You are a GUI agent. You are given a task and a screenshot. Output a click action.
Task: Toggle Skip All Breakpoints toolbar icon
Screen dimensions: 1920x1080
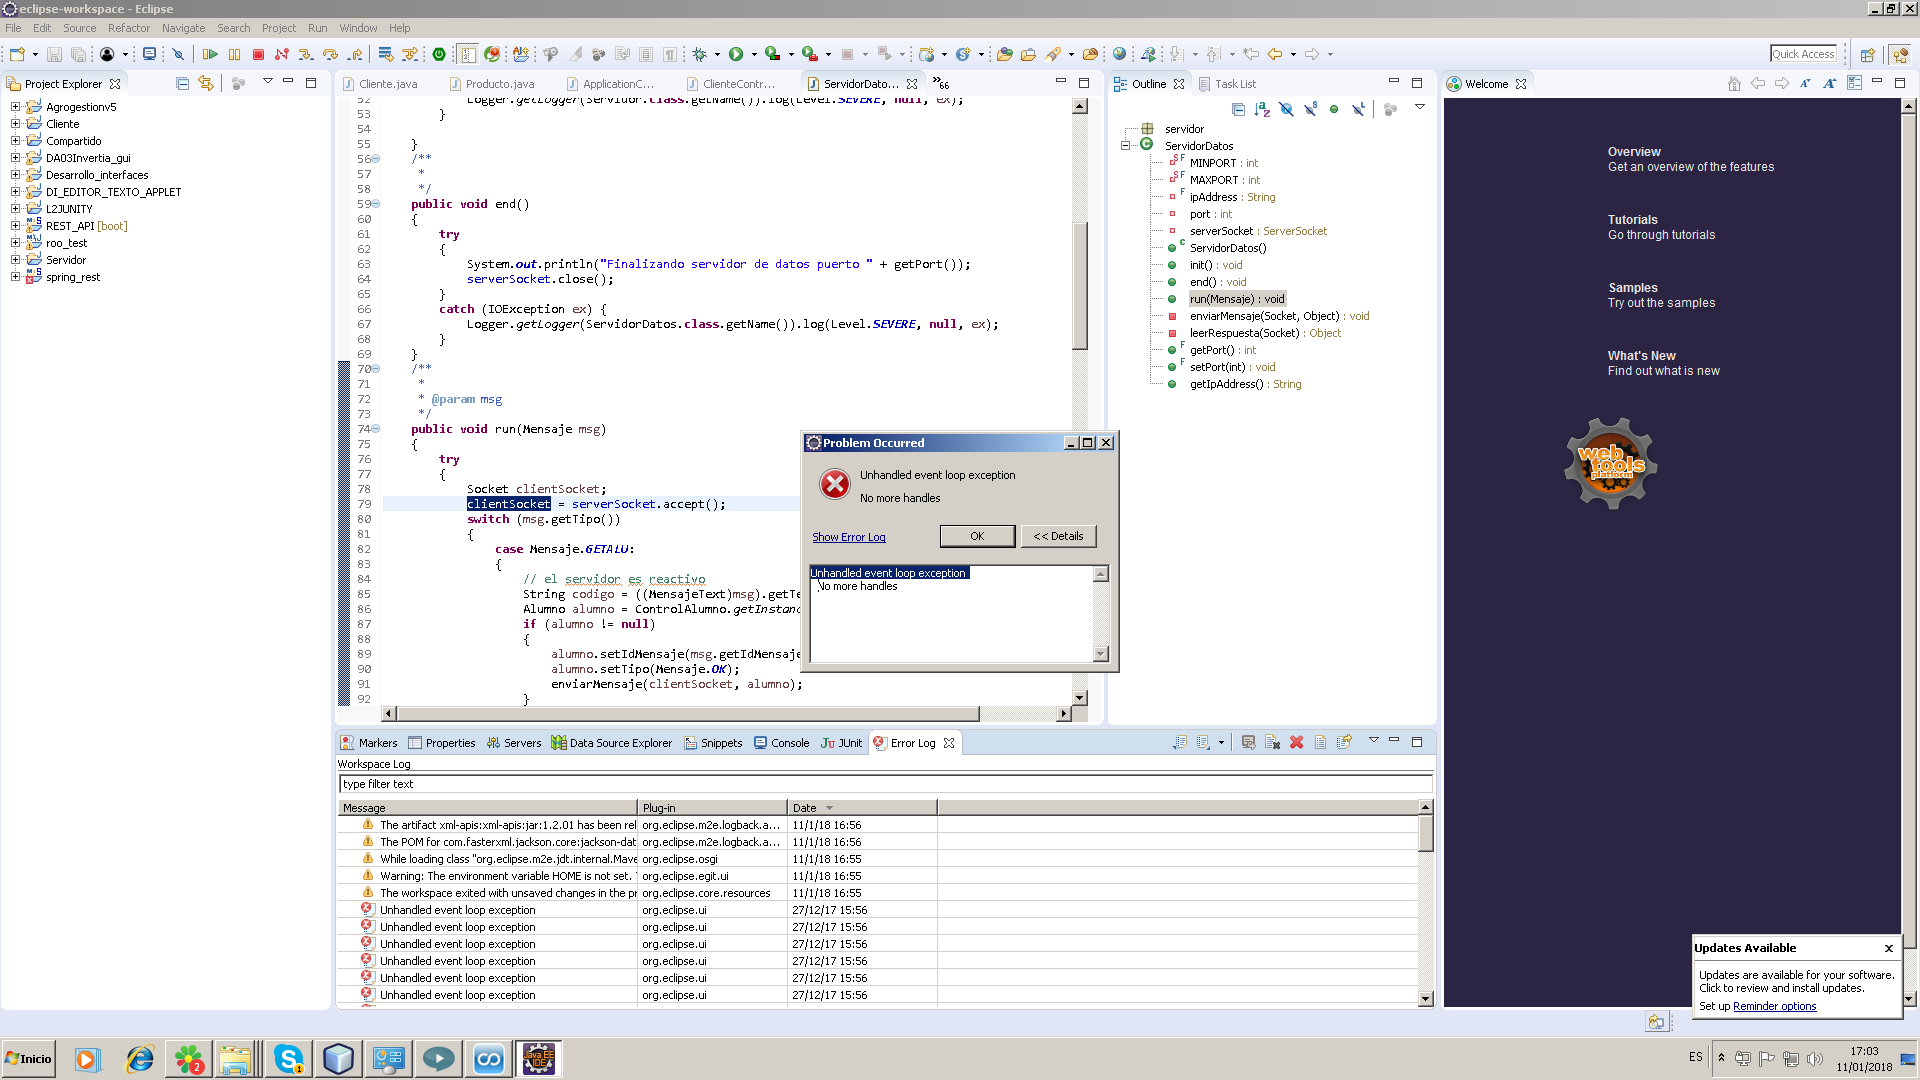(x=179, y=55)
